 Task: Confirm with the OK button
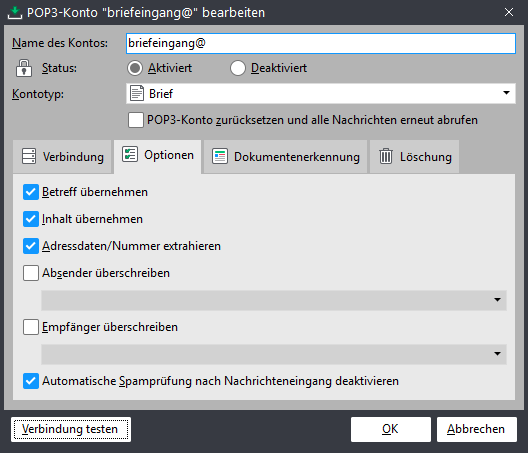(x=391, y=429)
